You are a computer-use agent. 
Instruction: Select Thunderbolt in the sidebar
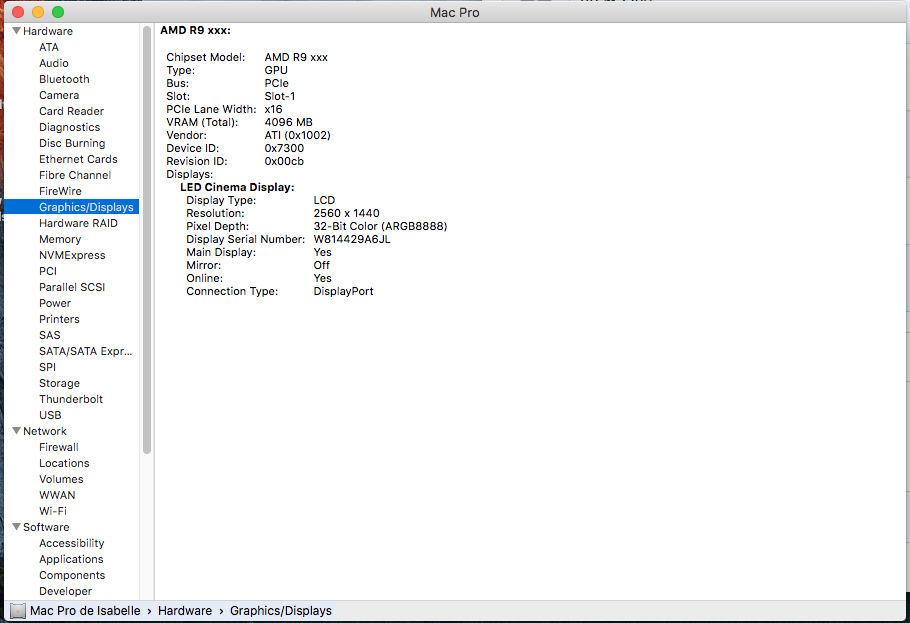(x=71, y=399)
